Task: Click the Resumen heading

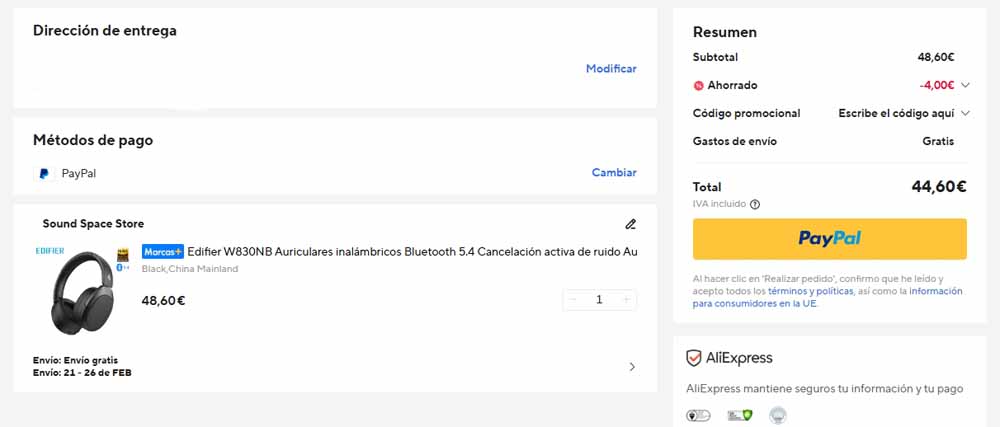Action: 725,32
